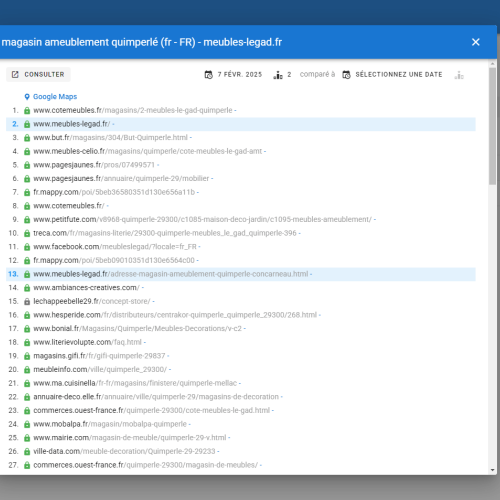
Task: Click the calendar icon beside 7 FÉVR. 2025
Action: pos(209,75)
